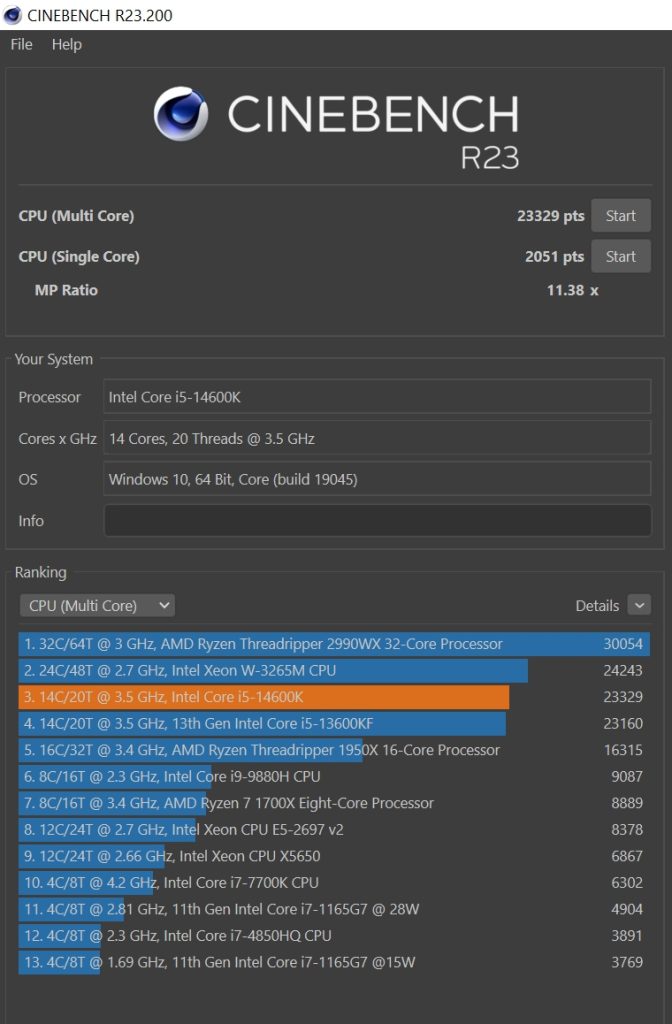Select ranking row Threadripper 2990WX
Viewport: 672px width, 1024px height.
click(x=334, y=644)
